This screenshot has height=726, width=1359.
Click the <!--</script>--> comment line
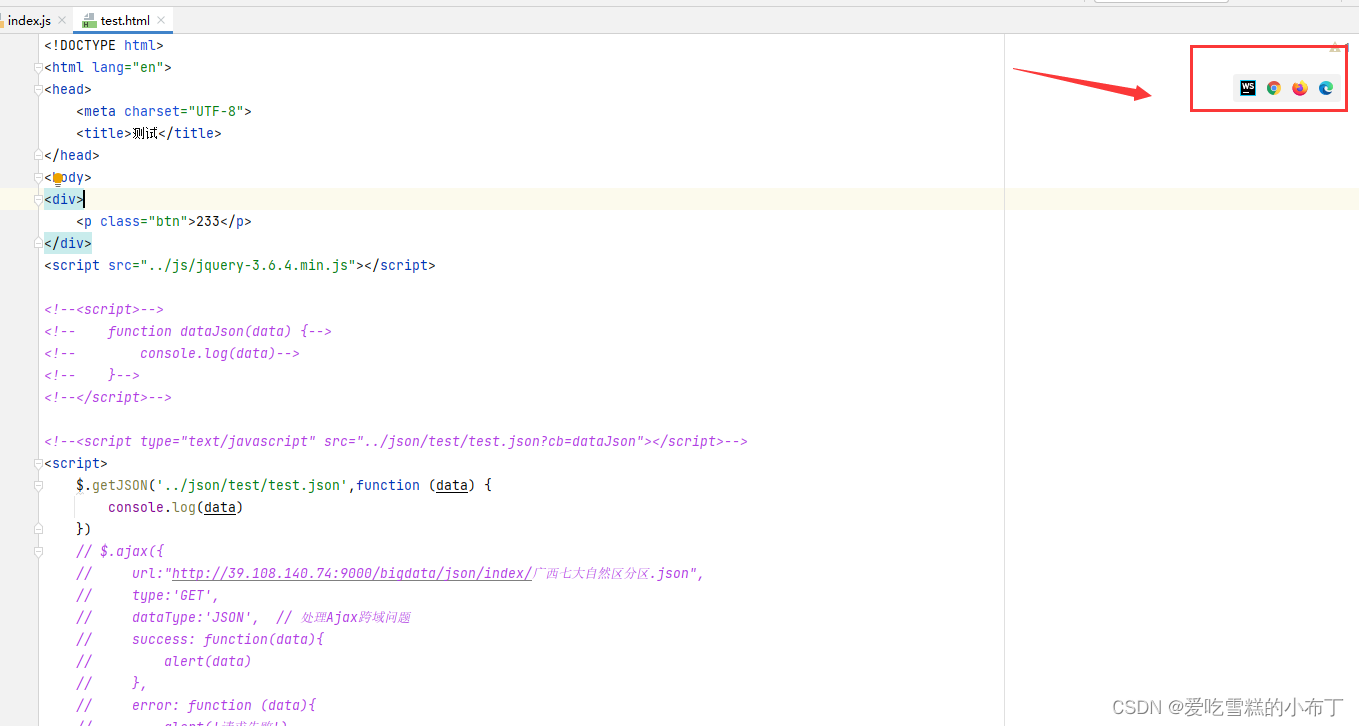(x=108, y=398)
